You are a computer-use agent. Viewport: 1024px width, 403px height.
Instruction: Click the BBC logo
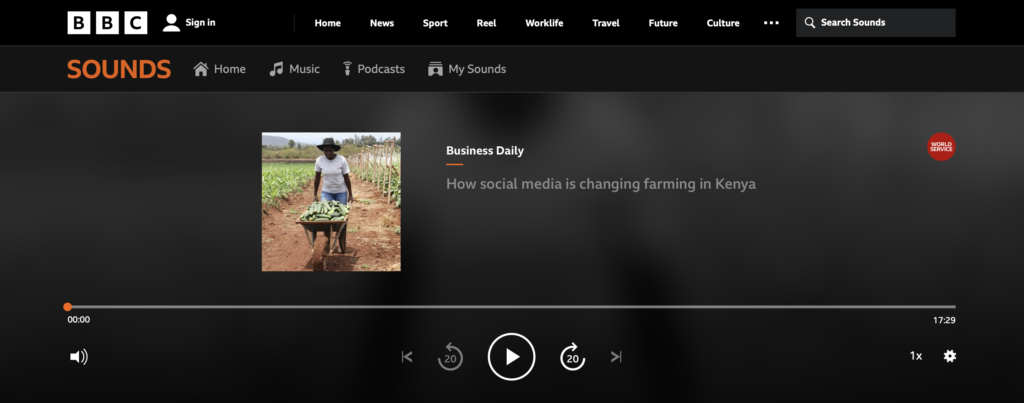click(107, 23)
